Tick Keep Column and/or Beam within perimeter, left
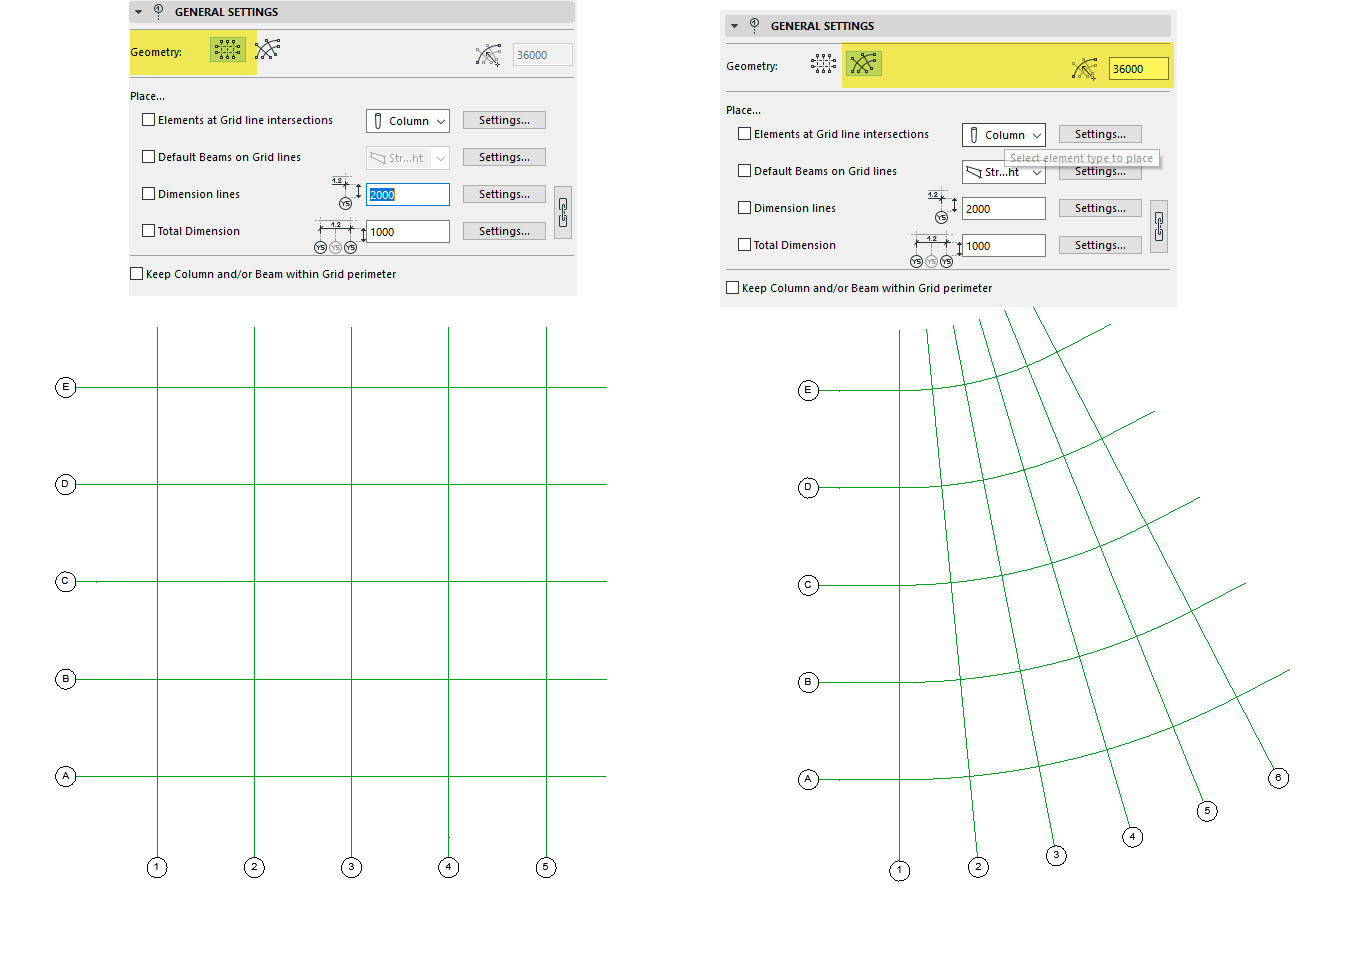The image size is (1363, 969). click(137, 274)
